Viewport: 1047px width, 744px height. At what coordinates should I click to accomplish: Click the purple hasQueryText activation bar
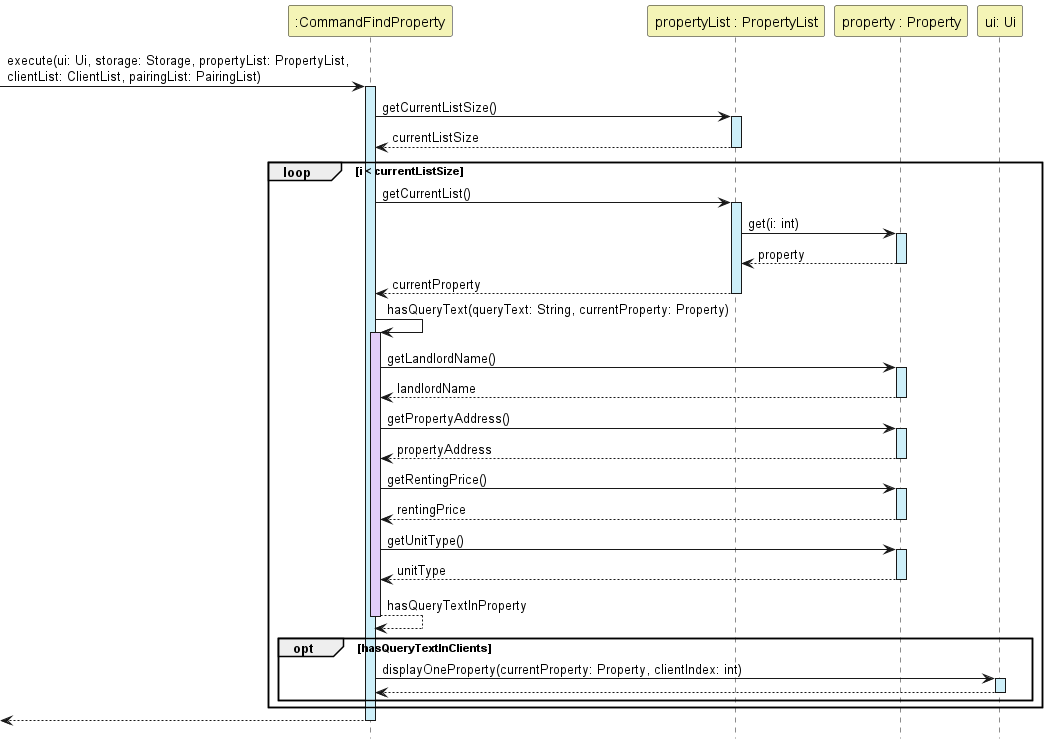[376, 474]
